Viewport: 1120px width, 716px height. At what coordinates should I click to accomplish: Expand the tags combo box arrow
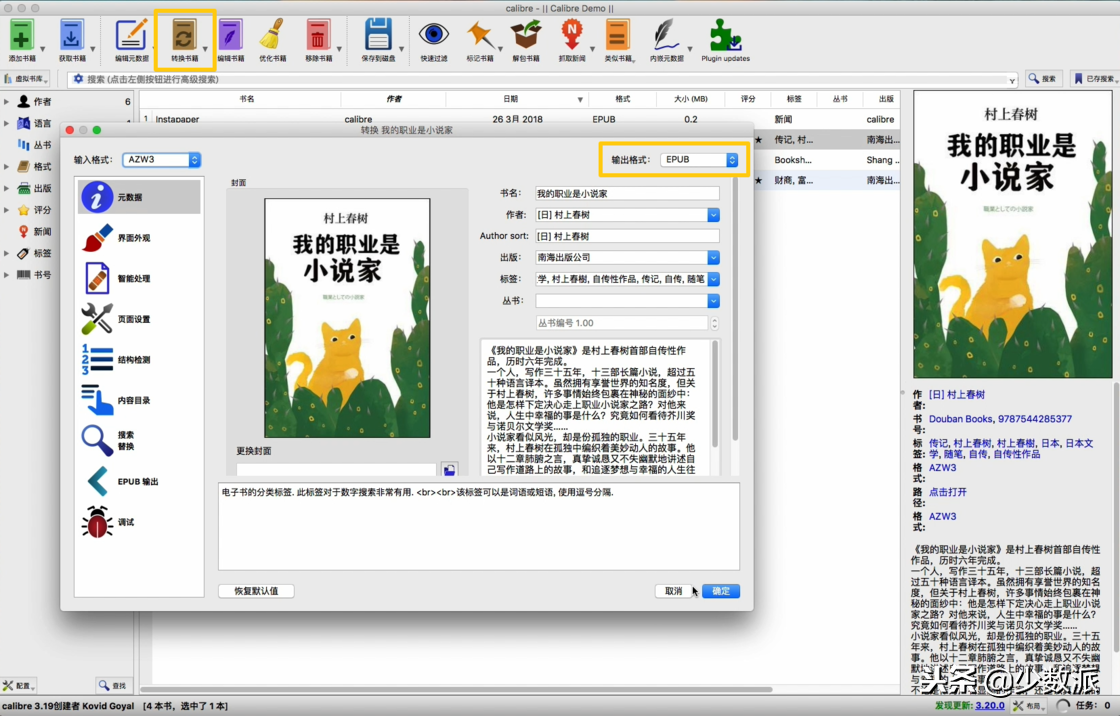[x=713, y=279]
